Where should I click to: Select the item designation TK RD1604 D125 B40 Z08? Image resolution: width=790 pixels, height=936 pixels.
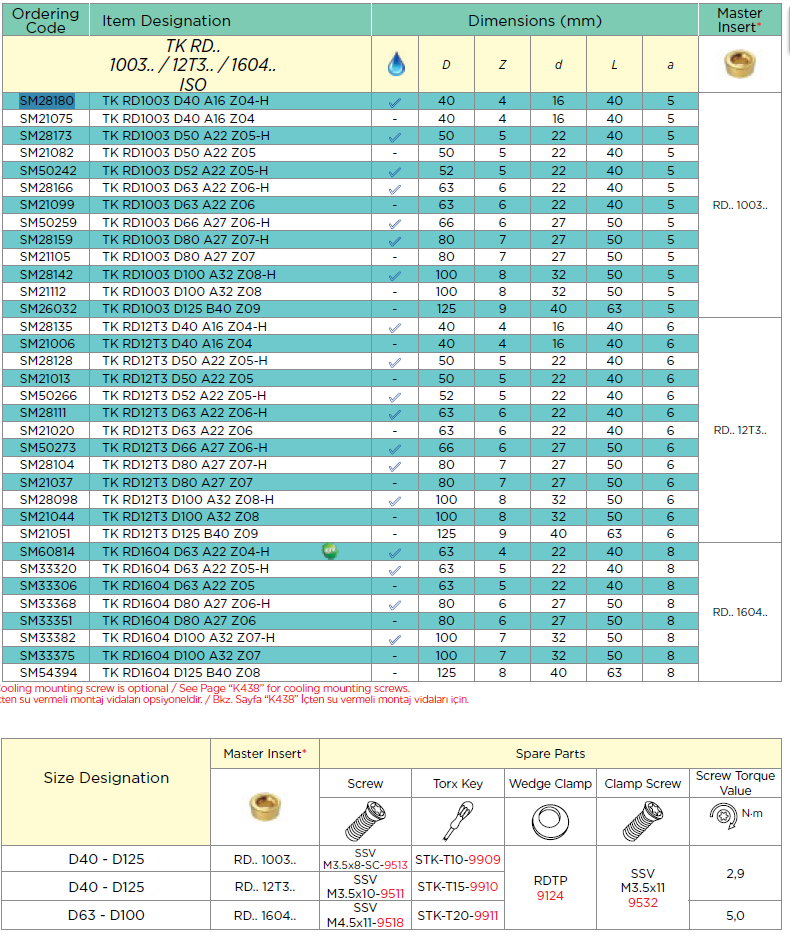(181, 672)
